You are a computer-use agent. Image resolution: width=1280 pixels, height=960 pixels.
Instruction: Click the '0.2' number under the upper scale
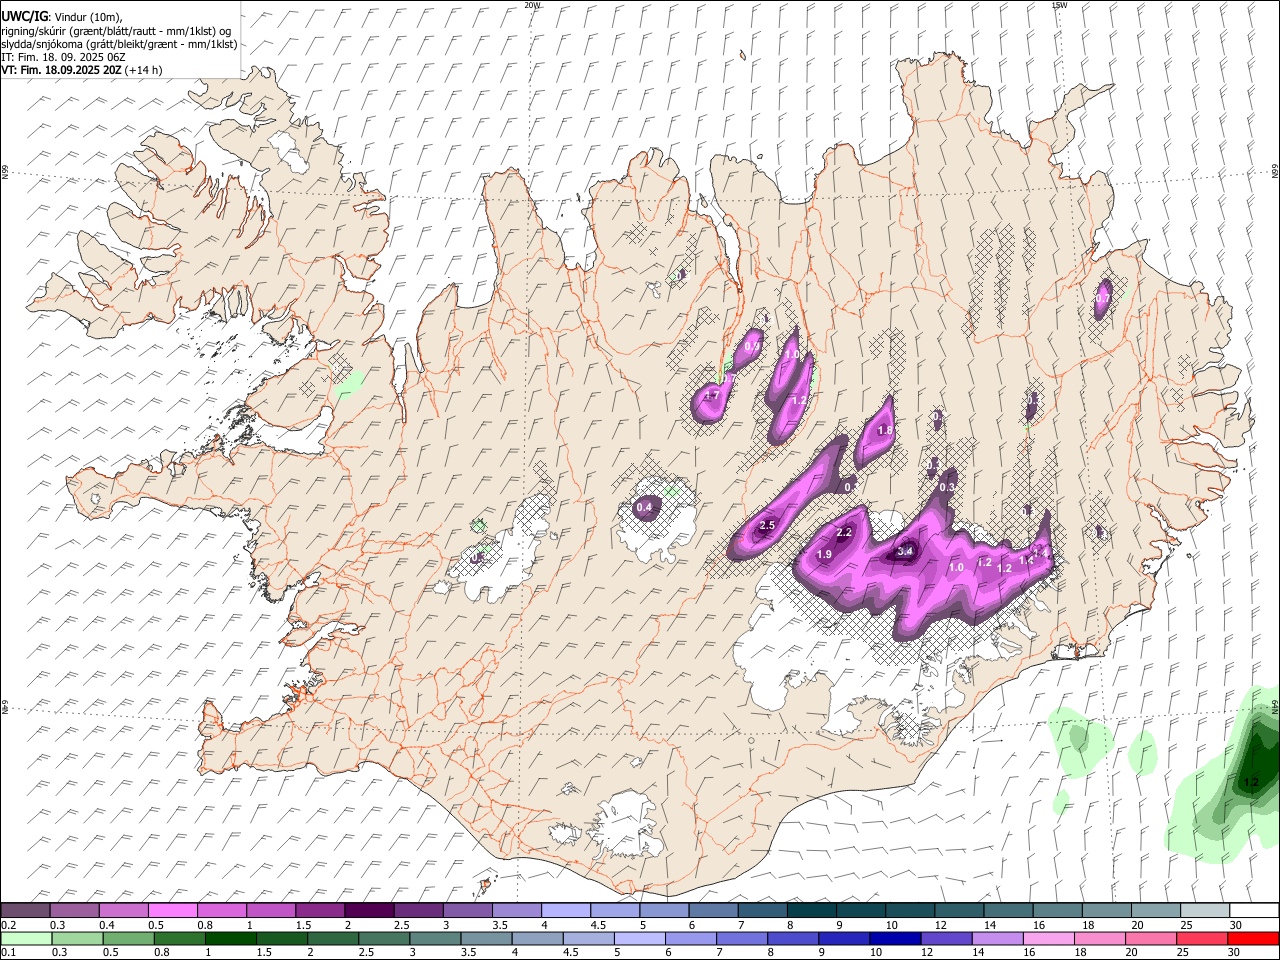click(x=9, y=925)
